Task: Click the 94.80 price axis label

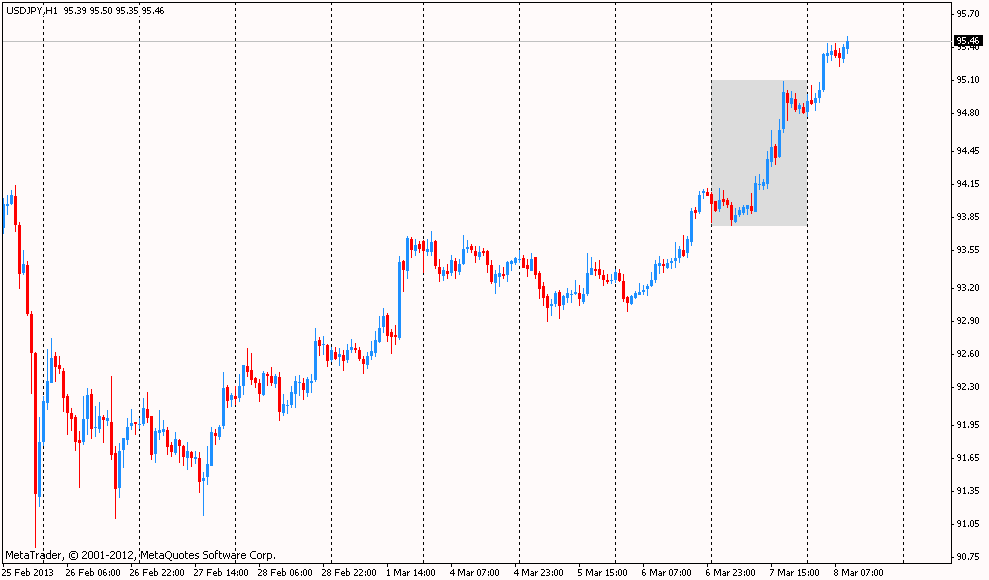Action: (x=968, y=113)
